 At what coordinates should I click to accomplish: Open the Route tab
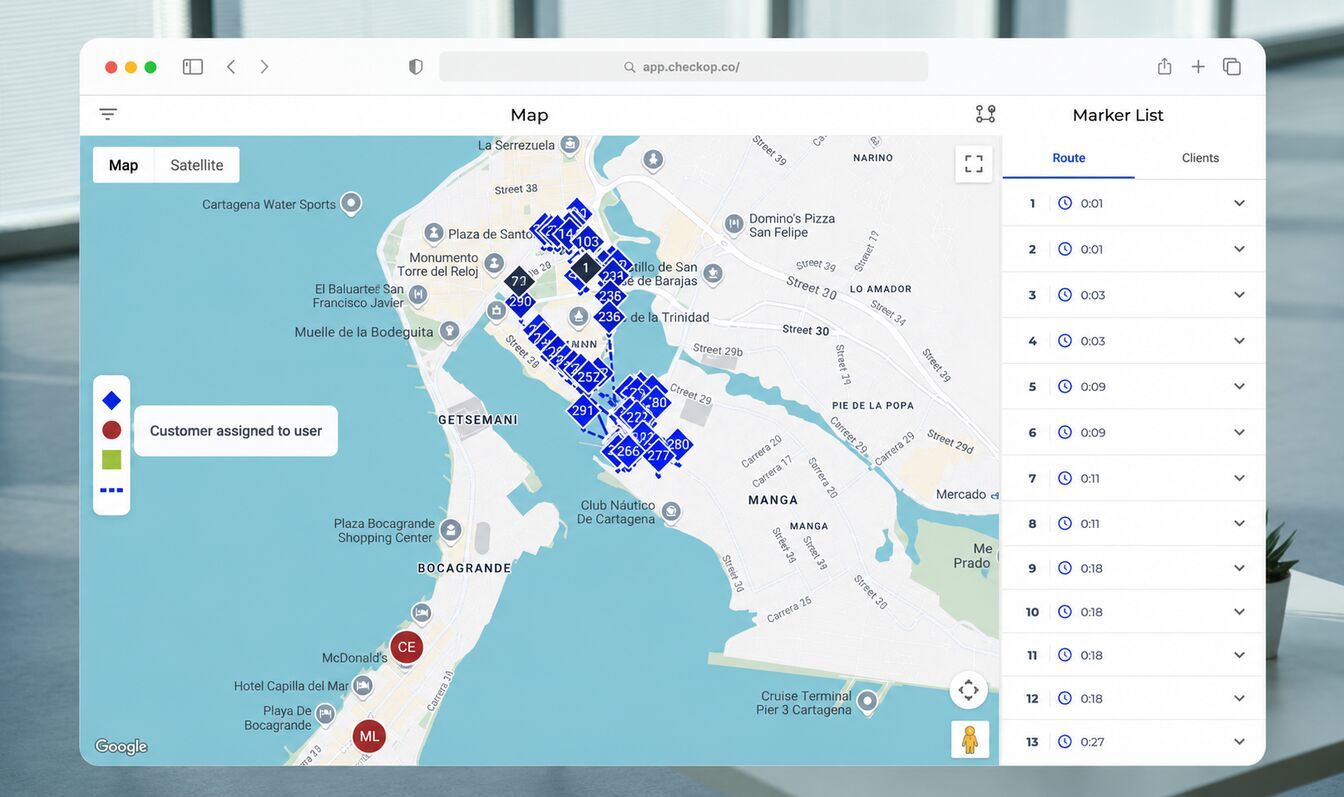(x=1069, y=158)
